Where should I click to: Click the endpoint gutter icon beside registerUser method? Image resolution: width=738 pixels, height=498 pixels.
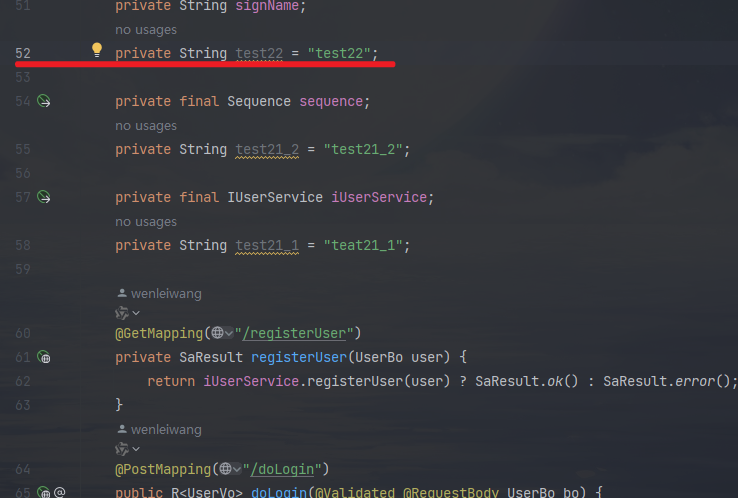tap(44, 357)
